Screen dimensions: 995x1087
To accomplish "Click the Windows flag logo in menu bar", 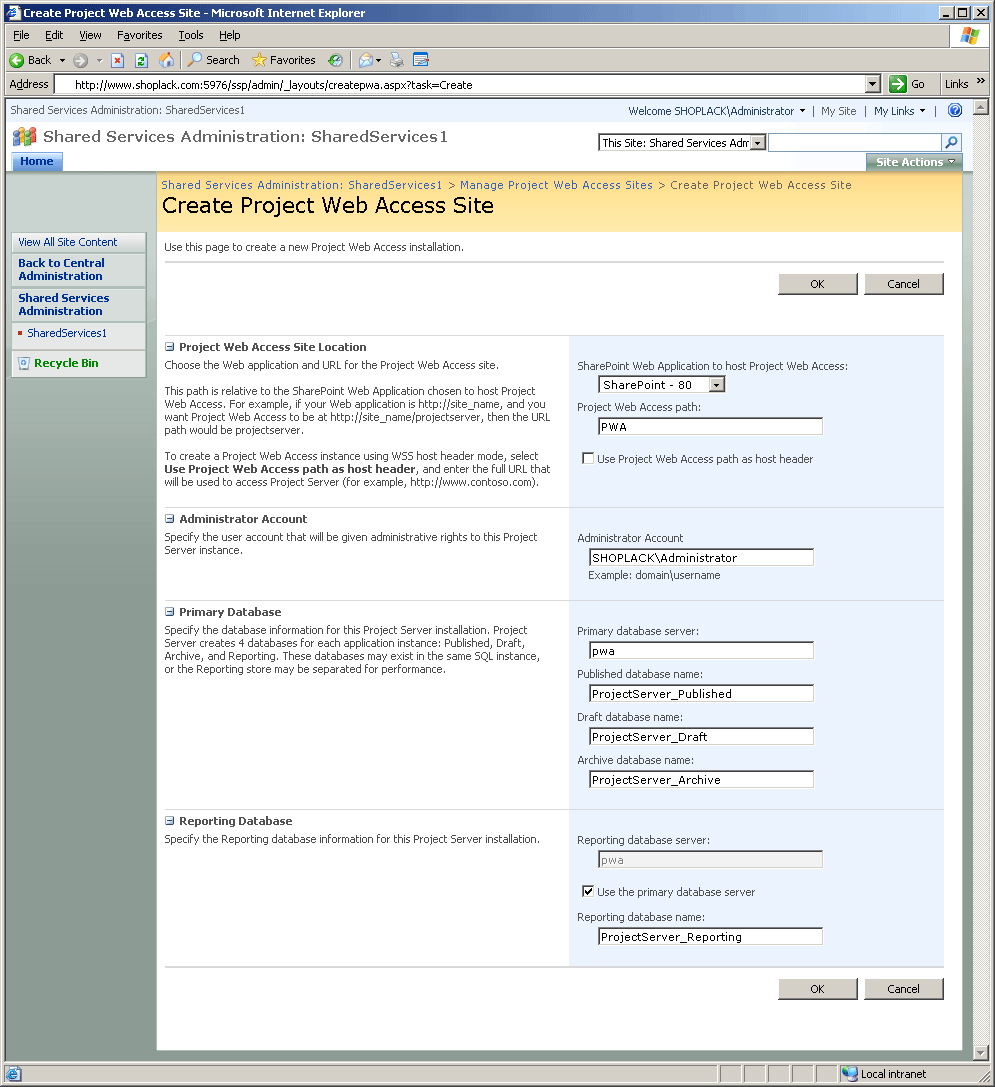I will pos(969,36).
